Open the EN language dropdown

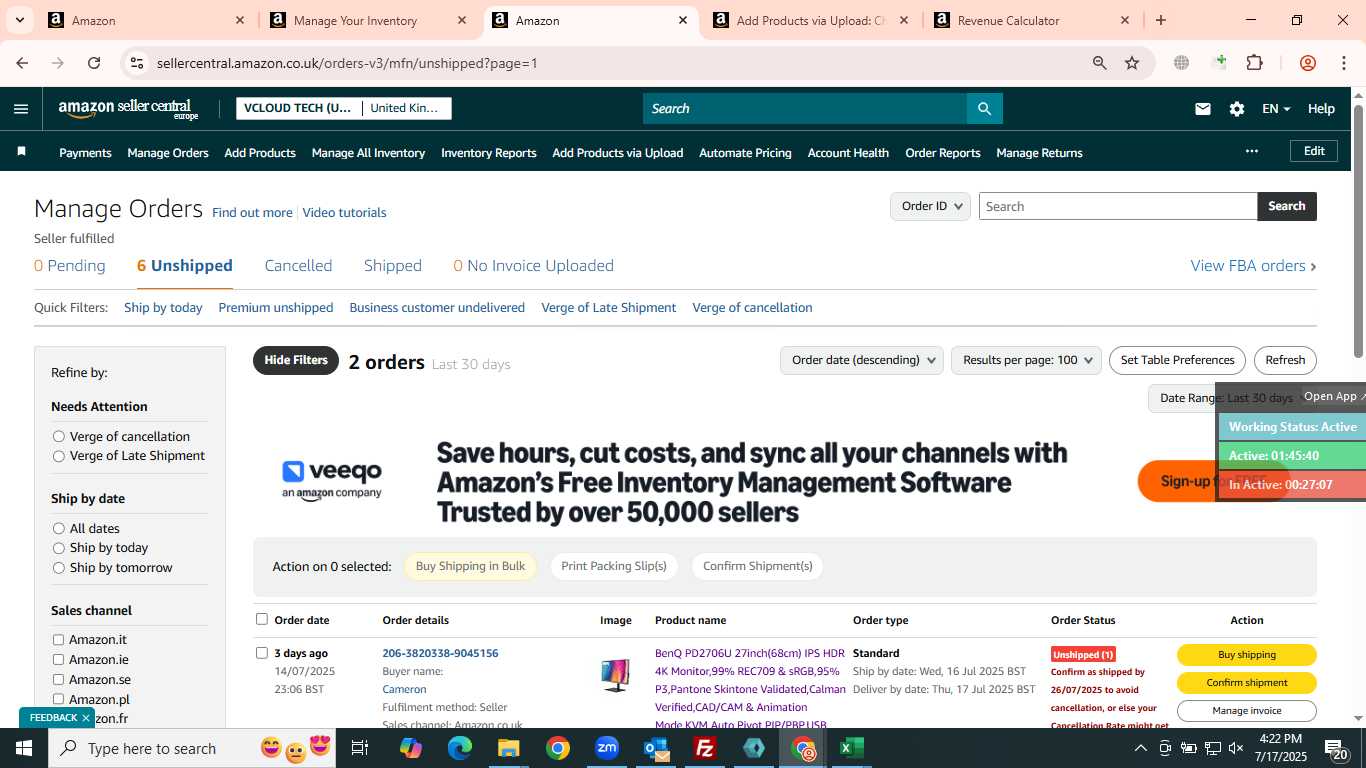1276,109
